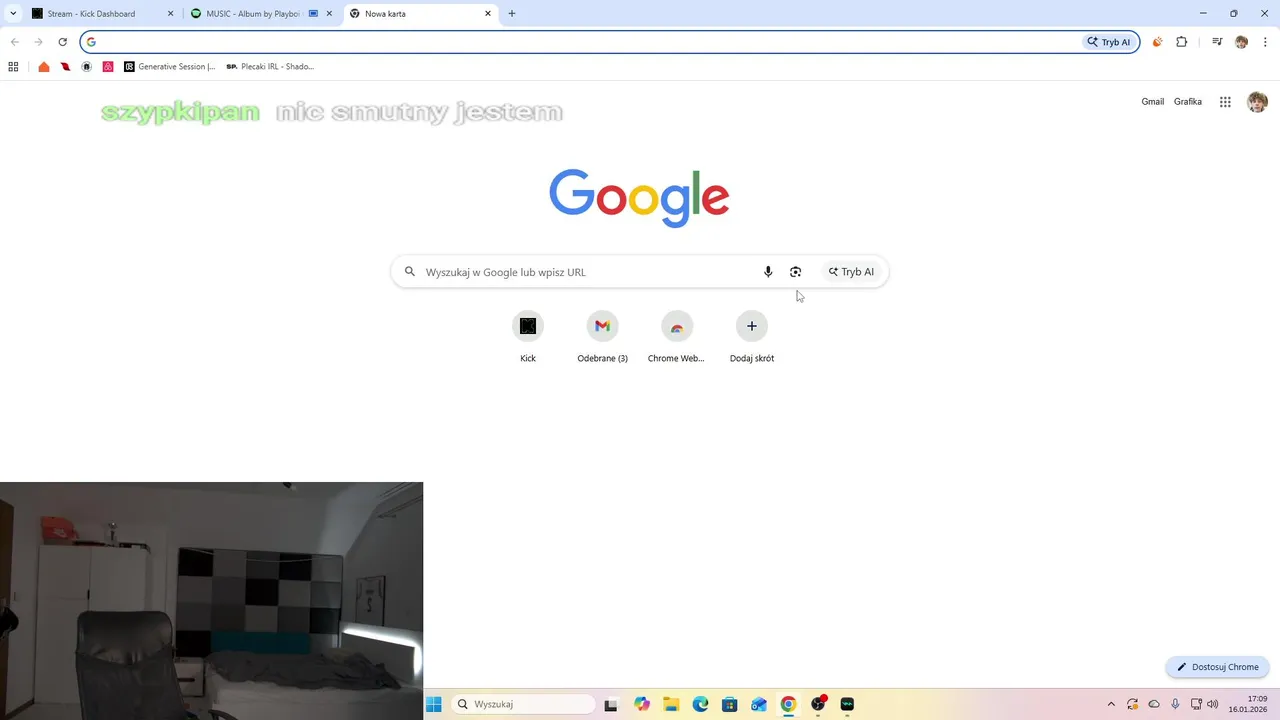Click Tryb AI in the address bar
Image resolution: width=1280 pixels, height=720 pixels.
(1109, 42)
